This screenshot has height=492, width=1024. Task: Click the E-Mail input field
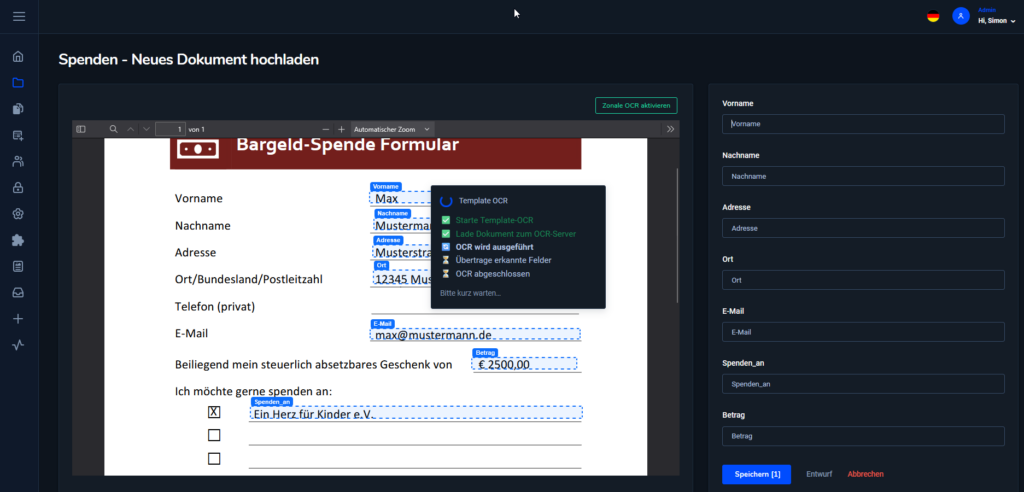point(863,332)
